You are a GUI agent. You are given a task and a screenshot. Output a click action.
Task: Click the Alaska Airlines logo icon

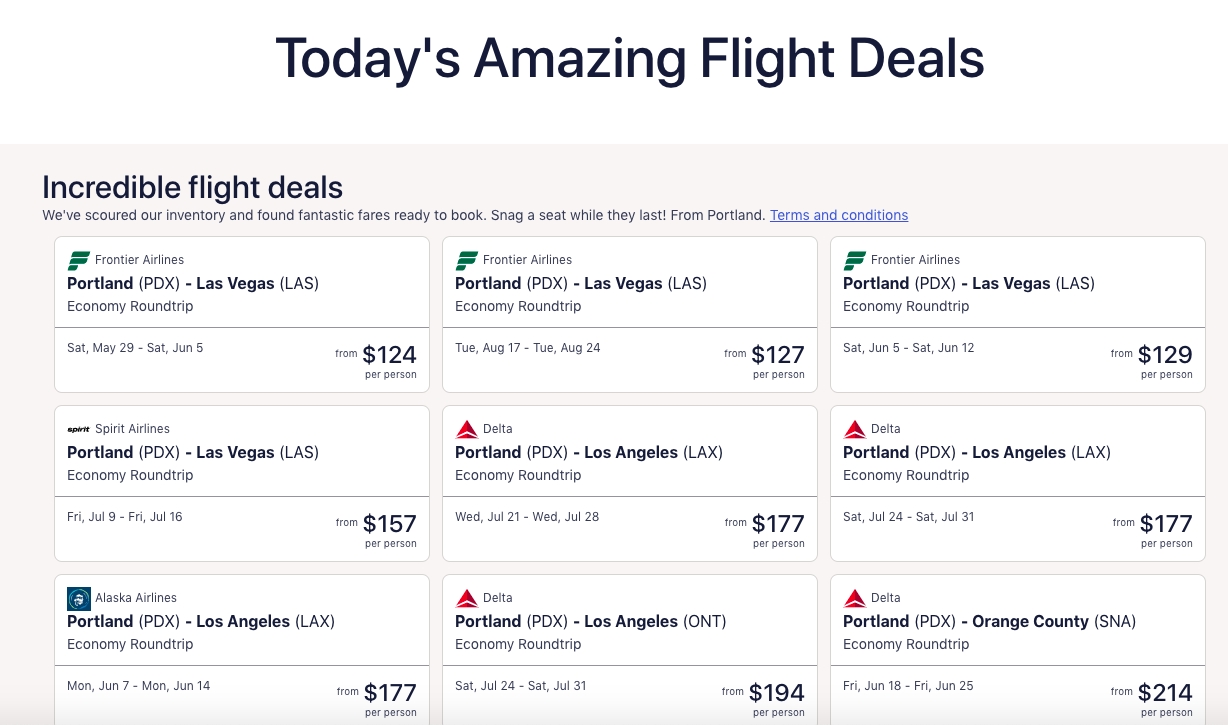point(79,598)
